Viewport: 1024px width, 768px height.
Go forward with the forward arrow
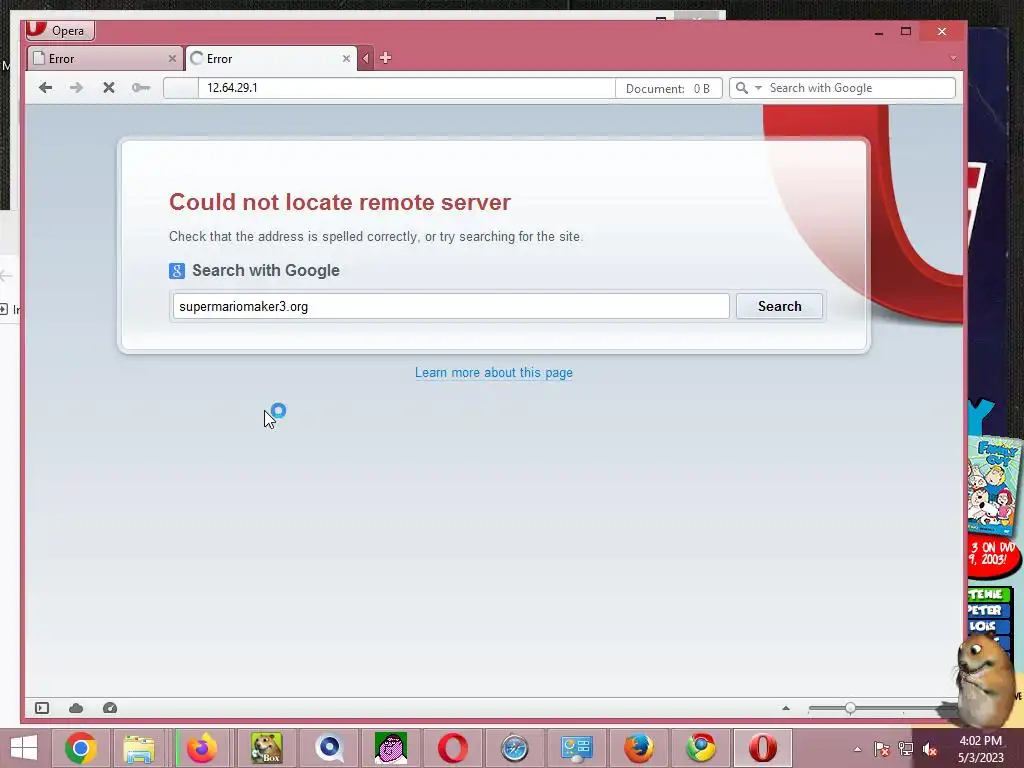point(76,88)
